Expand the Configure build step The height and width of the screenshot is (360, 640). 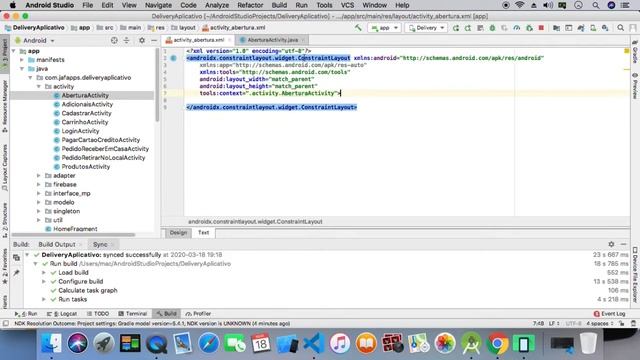click(x=44, y=282)
